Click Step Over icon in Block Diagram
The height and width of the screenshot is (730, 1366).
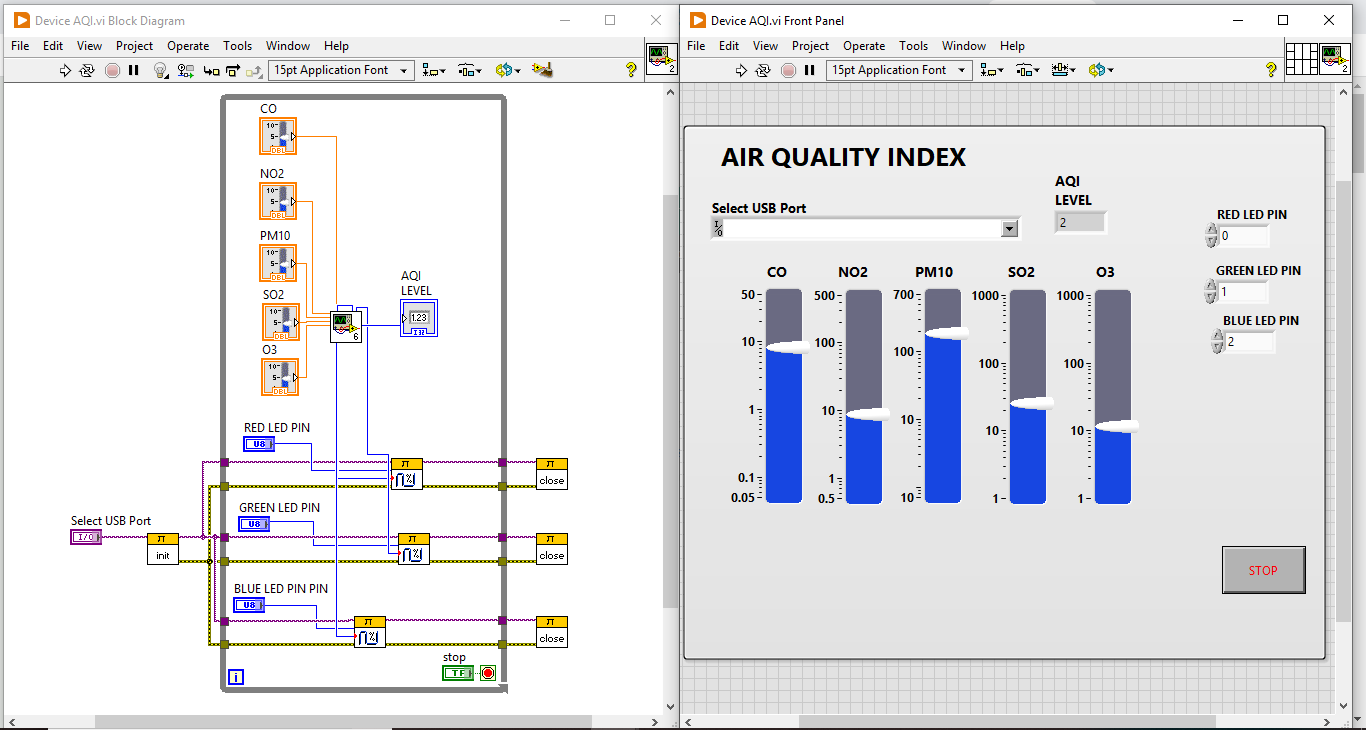tap(233, 70)
